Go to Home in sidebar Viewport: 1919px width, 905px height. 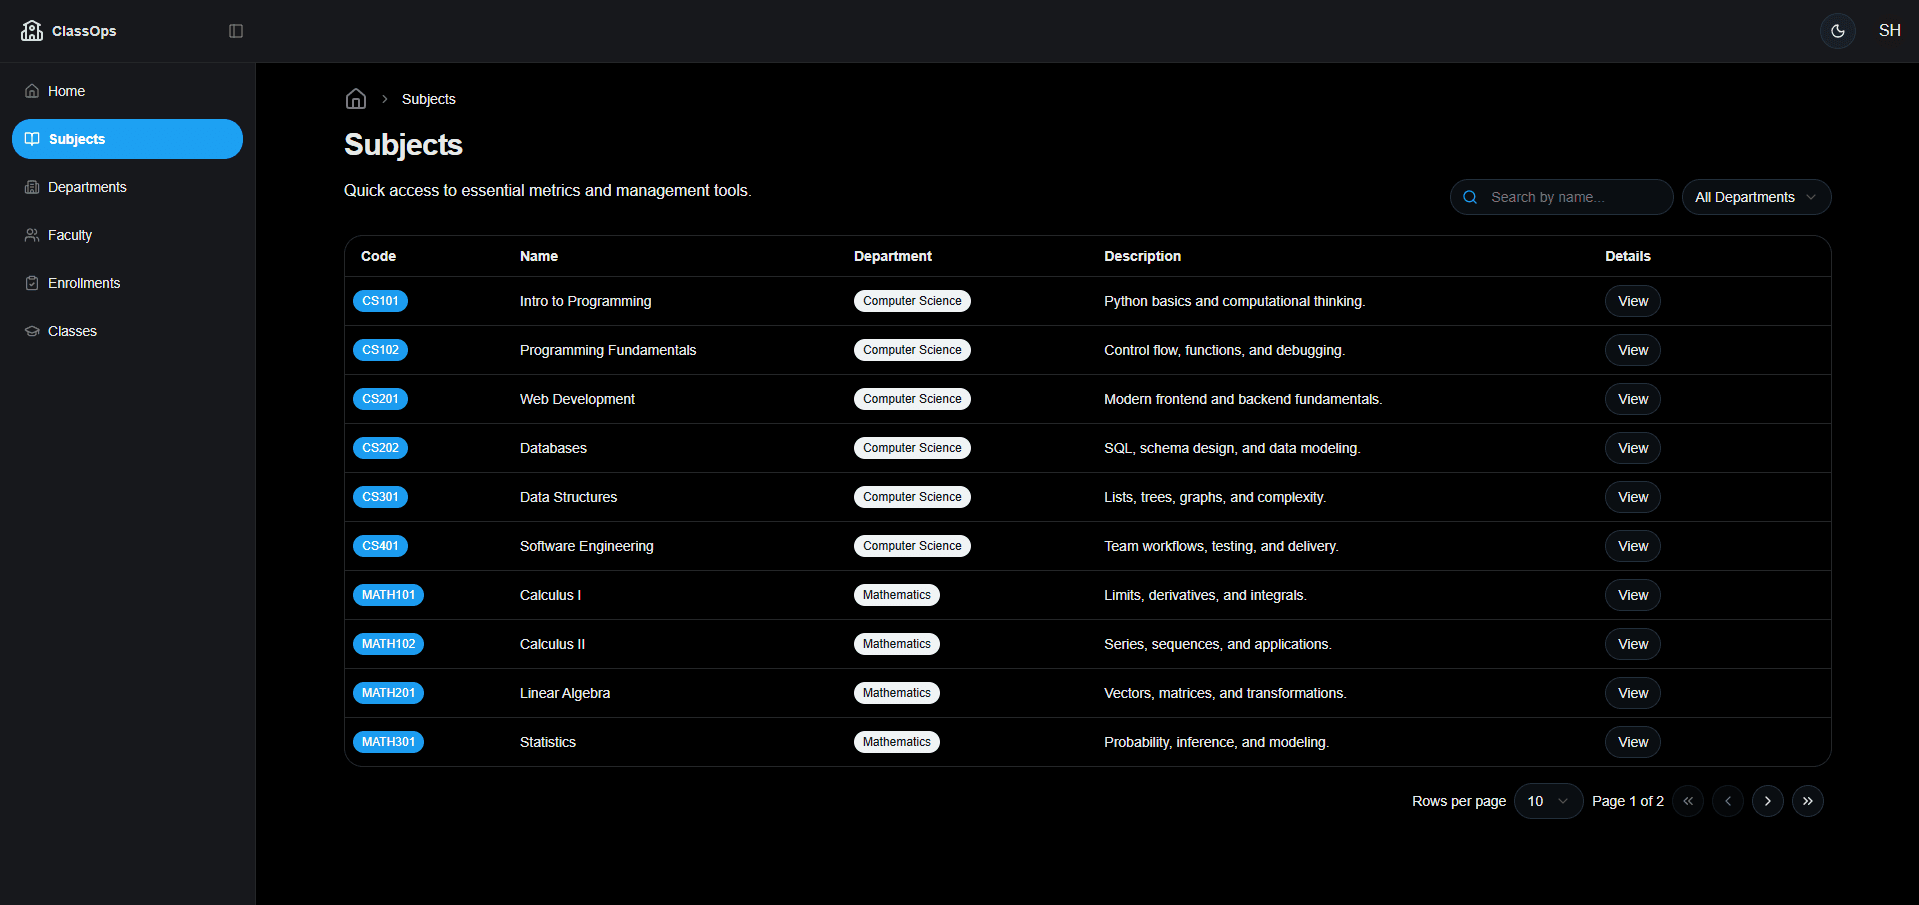pyautogui.click(x=127, y=91)
